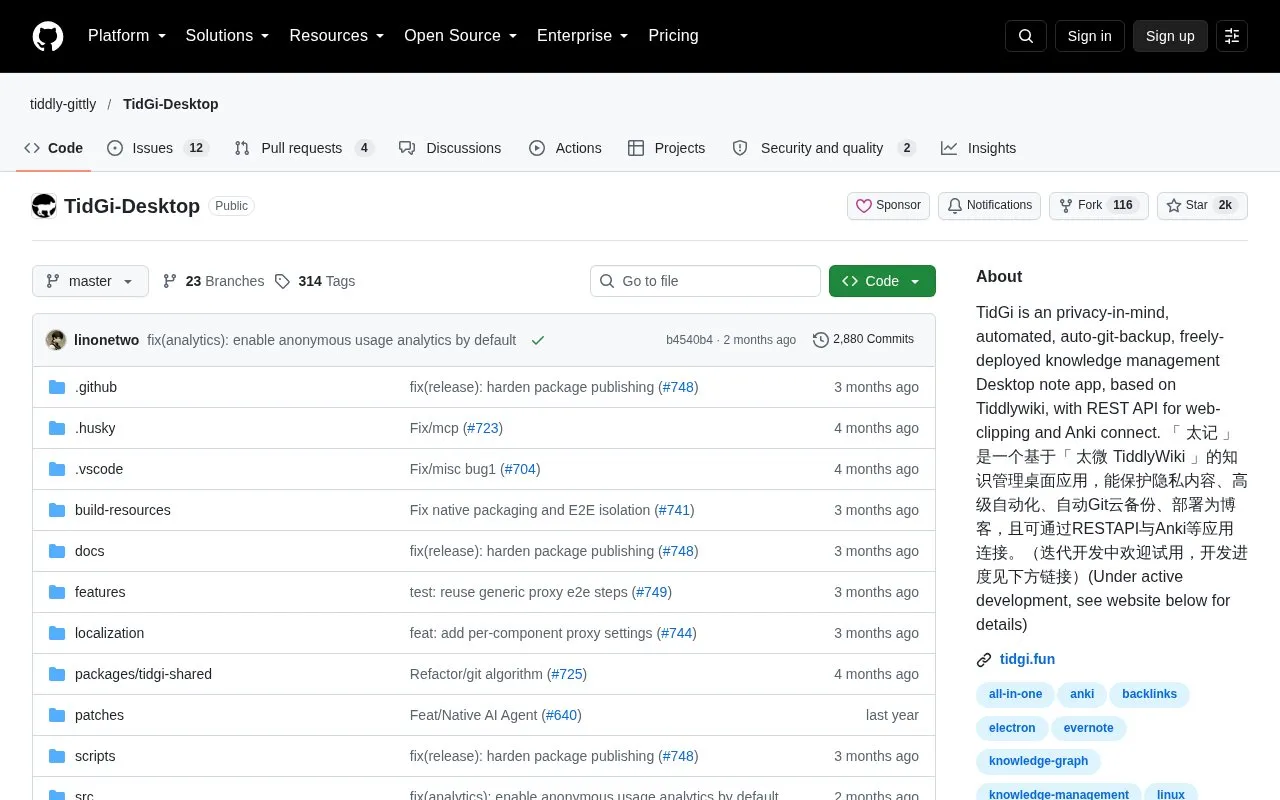1280x800 pixels.
Task: Open the Actions tab
Action: pos(565,148)
